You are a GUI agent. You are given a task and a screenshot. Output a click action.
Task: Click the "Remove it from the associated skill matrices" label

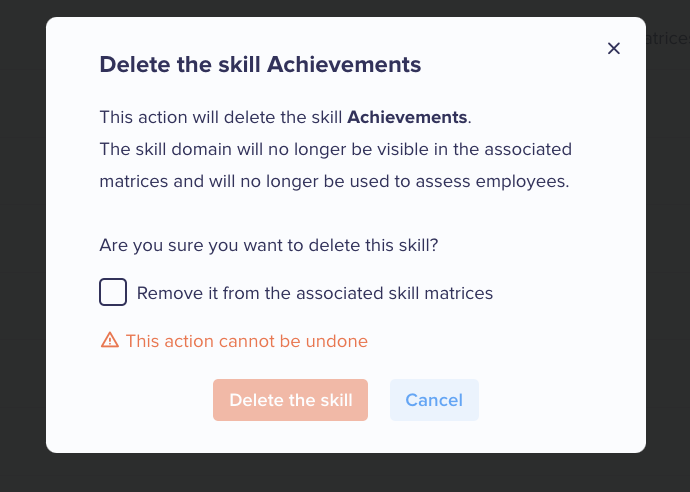(x=315, y=293)
